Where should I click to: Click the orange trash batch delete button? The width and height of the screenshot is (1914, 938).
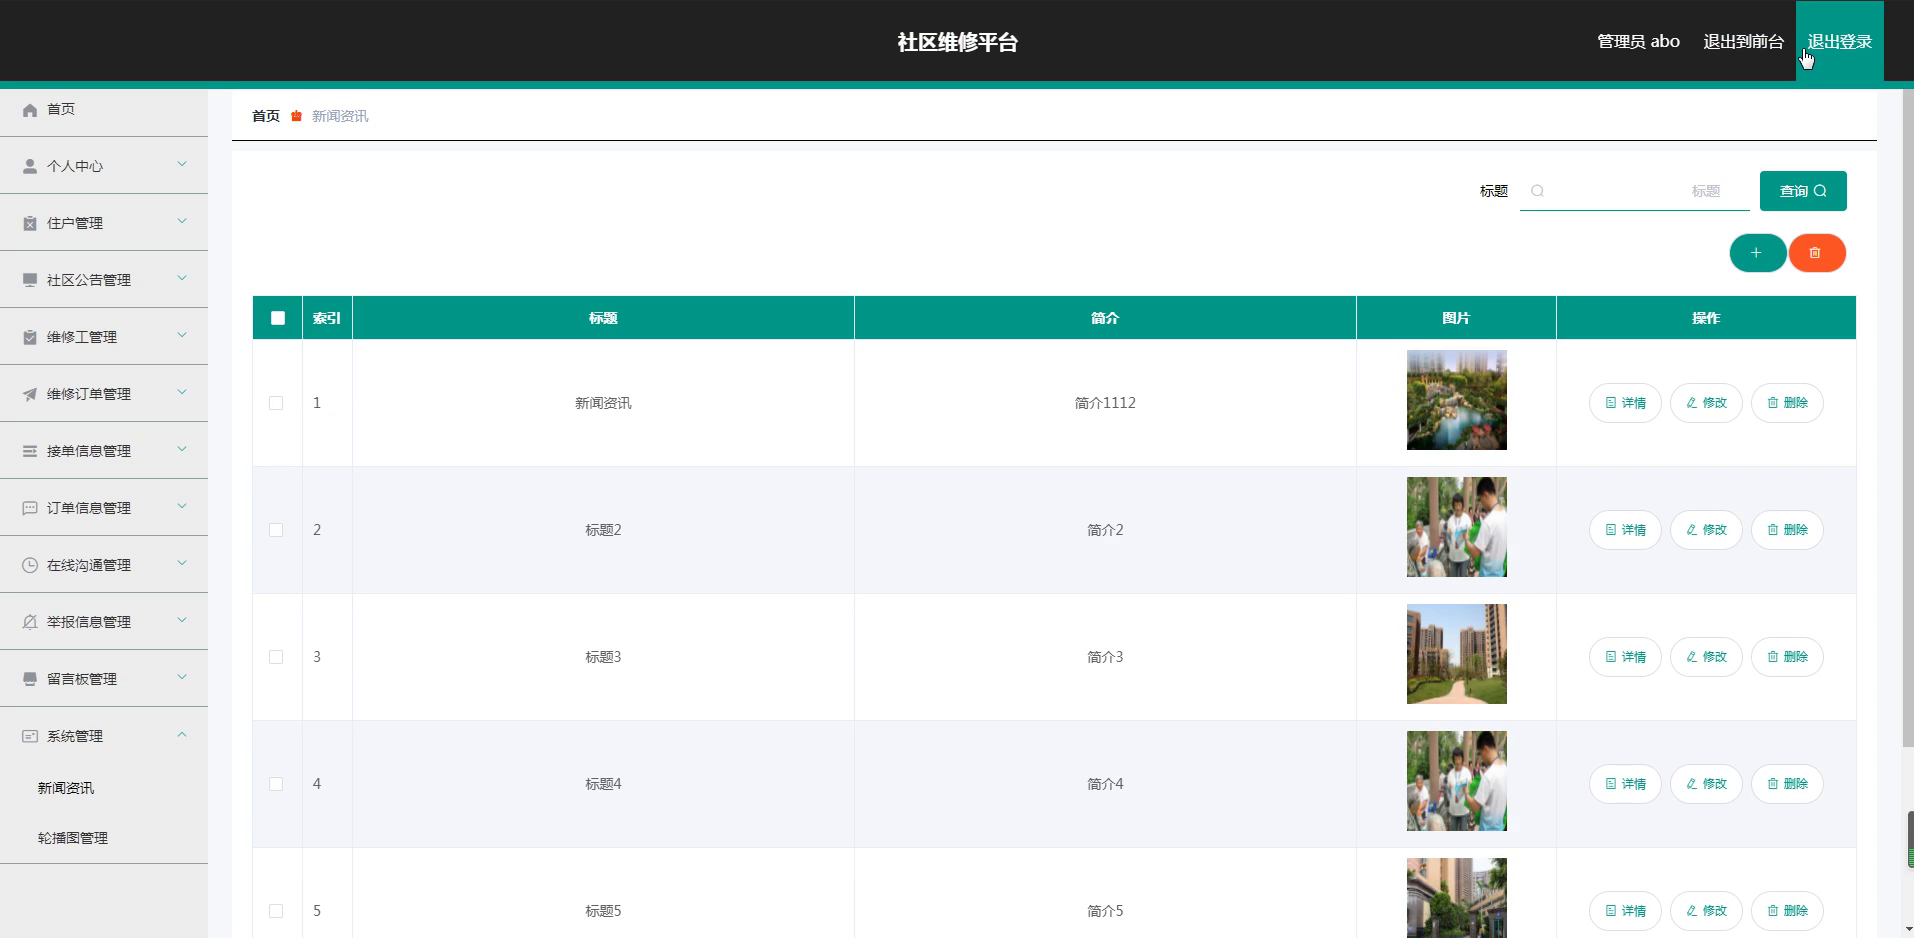pyautogui.click(x=1816, y=253)
